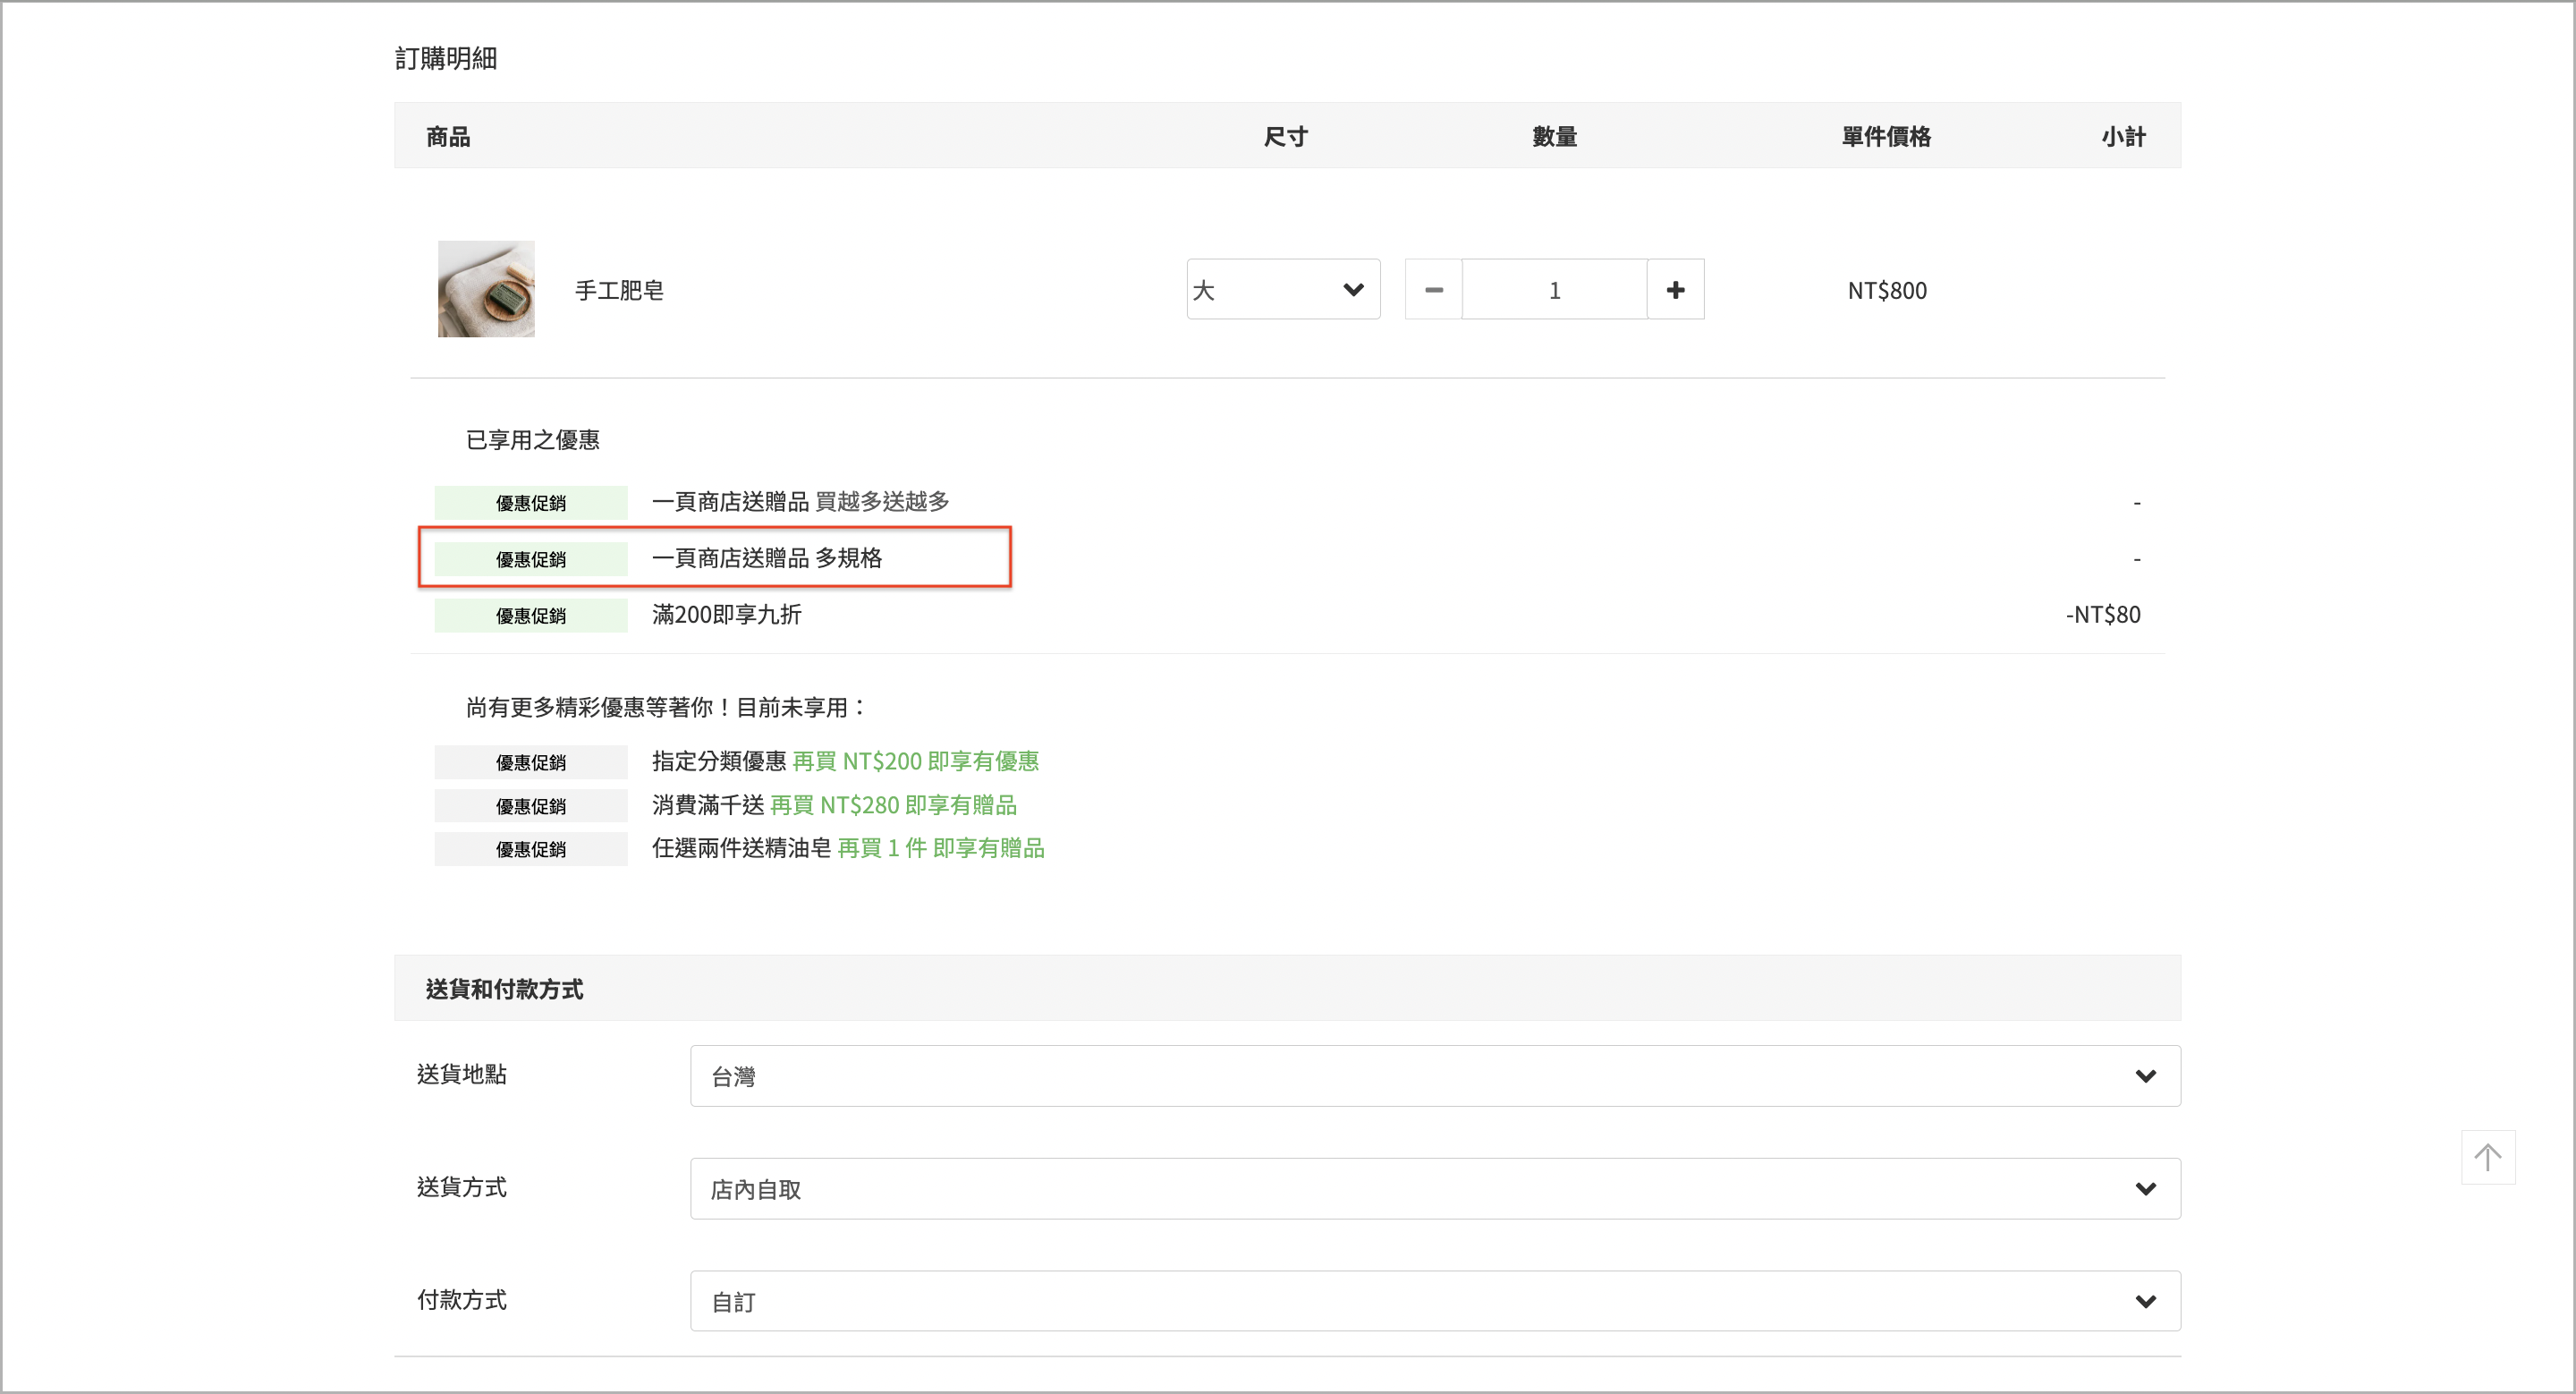Click the 商品 column header
The height and width of the screenshot is (1394, 2576).
click(x=448, y=137)
